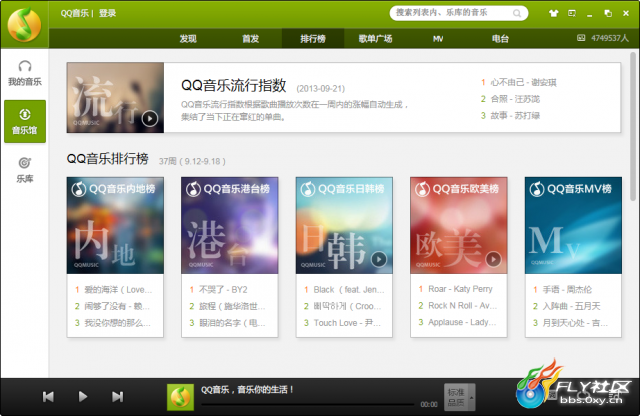Start playback with the play button
This screenshot has height=416, width=640.
click(x=83, y=396)
